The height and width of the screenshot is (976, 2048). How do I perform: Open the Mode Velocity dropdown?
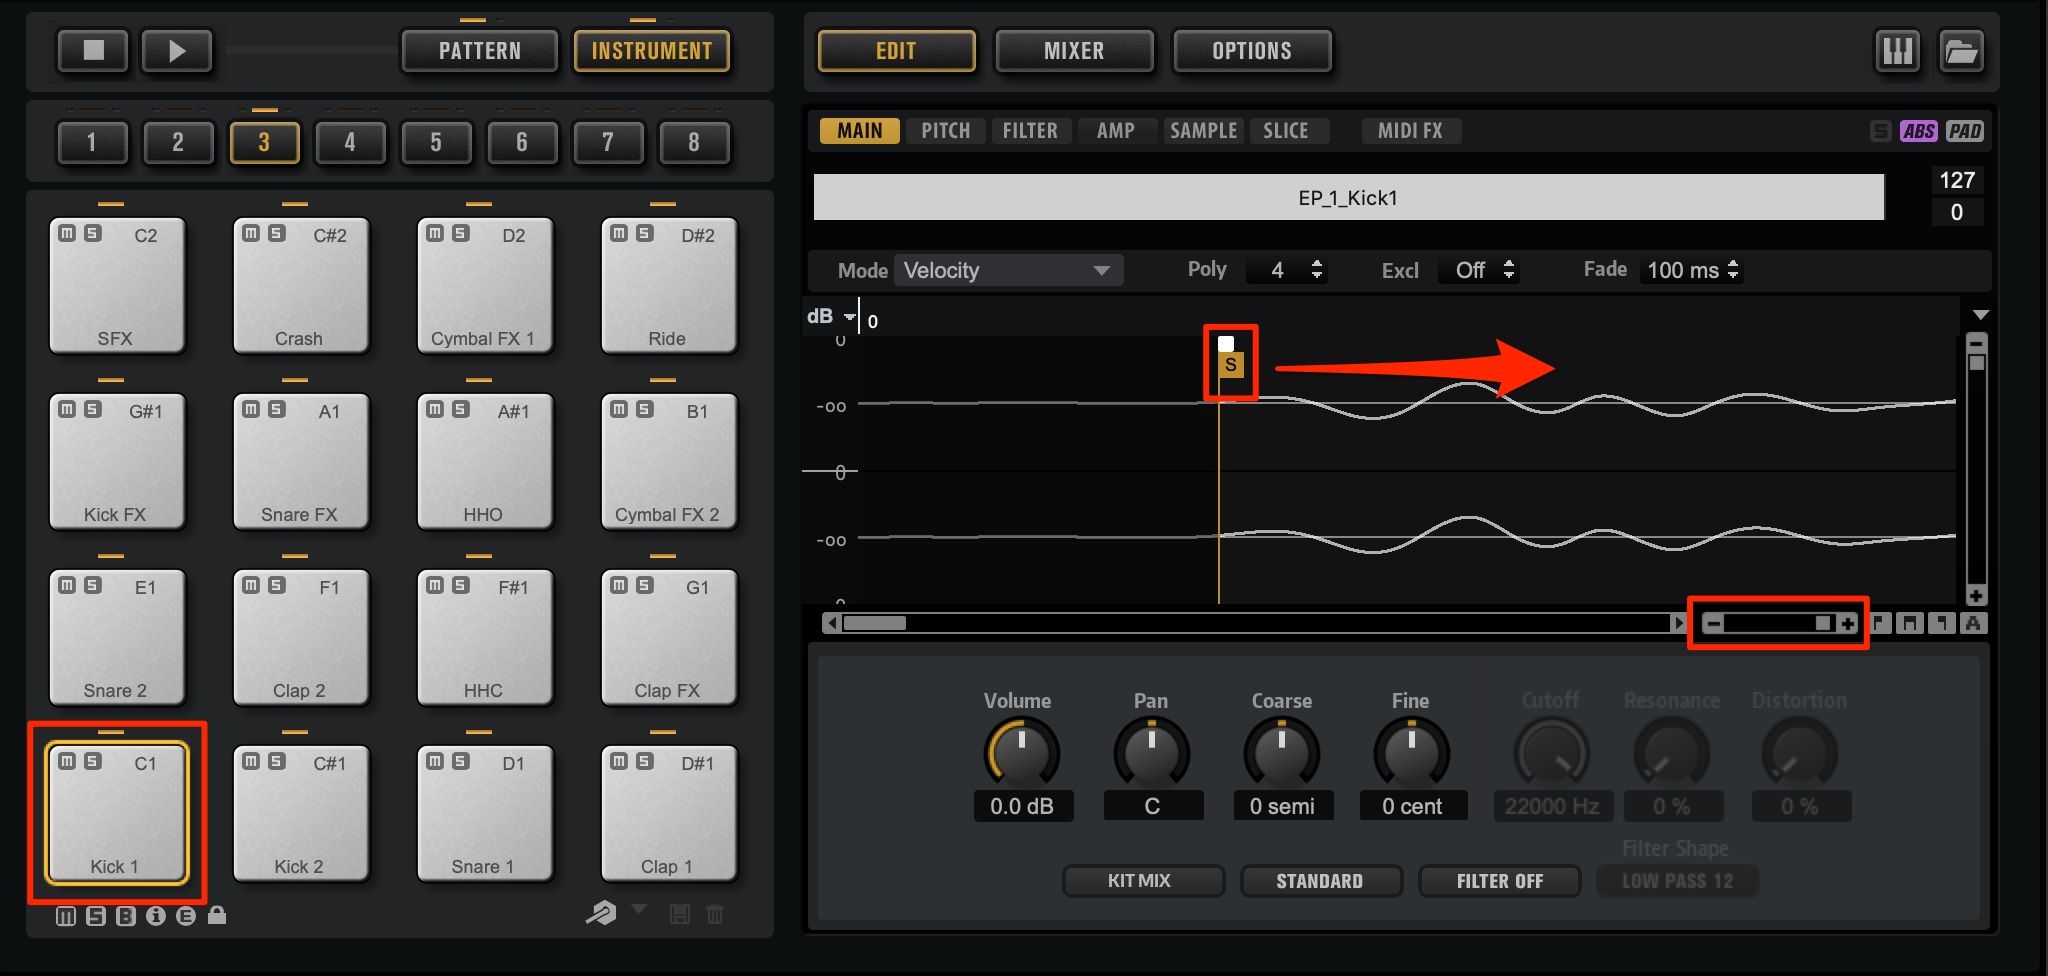(1008, 270)
